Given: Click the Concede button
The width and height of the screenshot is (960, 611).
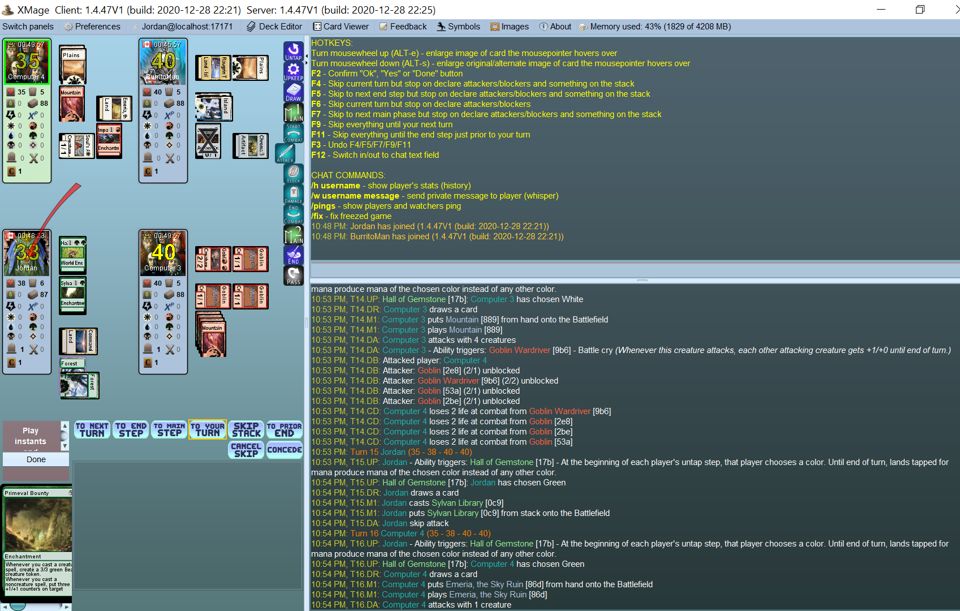Looking at the screenshot, I should tap(284, 450).
